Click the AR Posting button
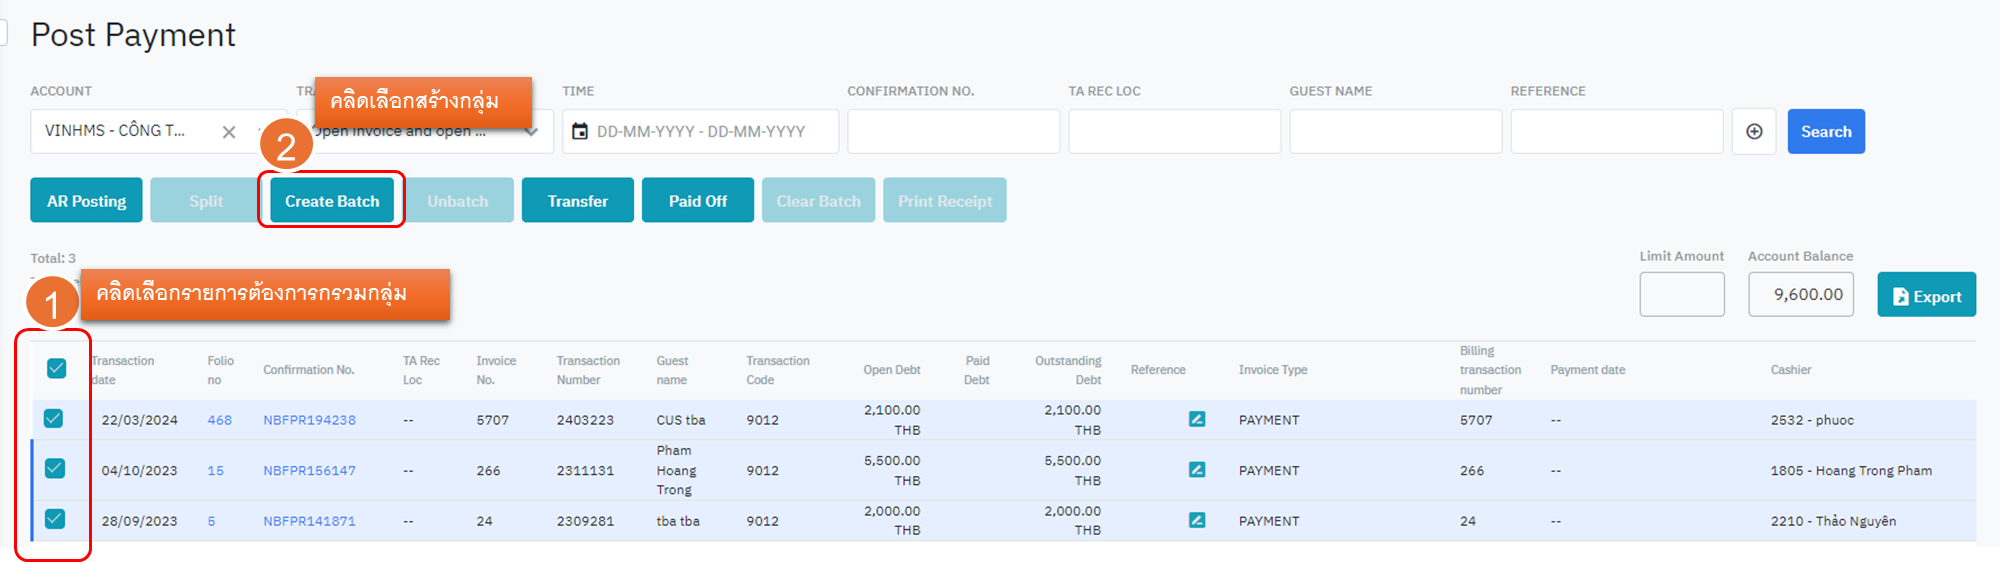This screenshot has height=562, width=2000. [87, 201]
